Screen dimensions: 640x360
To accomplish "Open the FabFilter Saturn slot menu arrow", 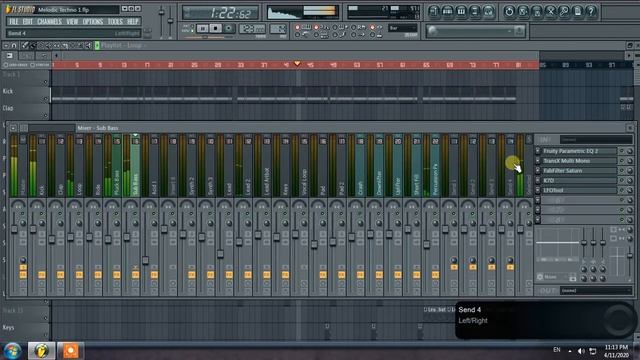I will tap(538, 171).
